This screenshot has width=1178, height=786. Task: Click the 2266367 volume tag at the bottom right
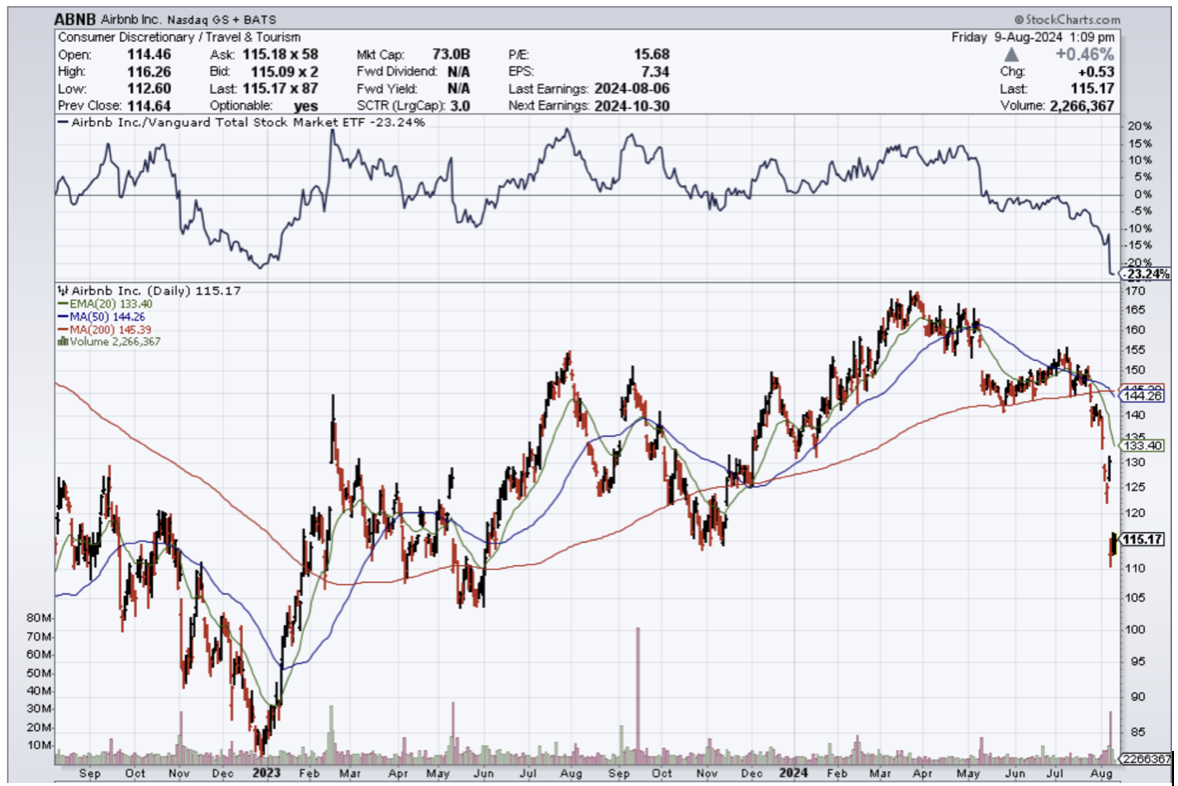pos(1146,758)
